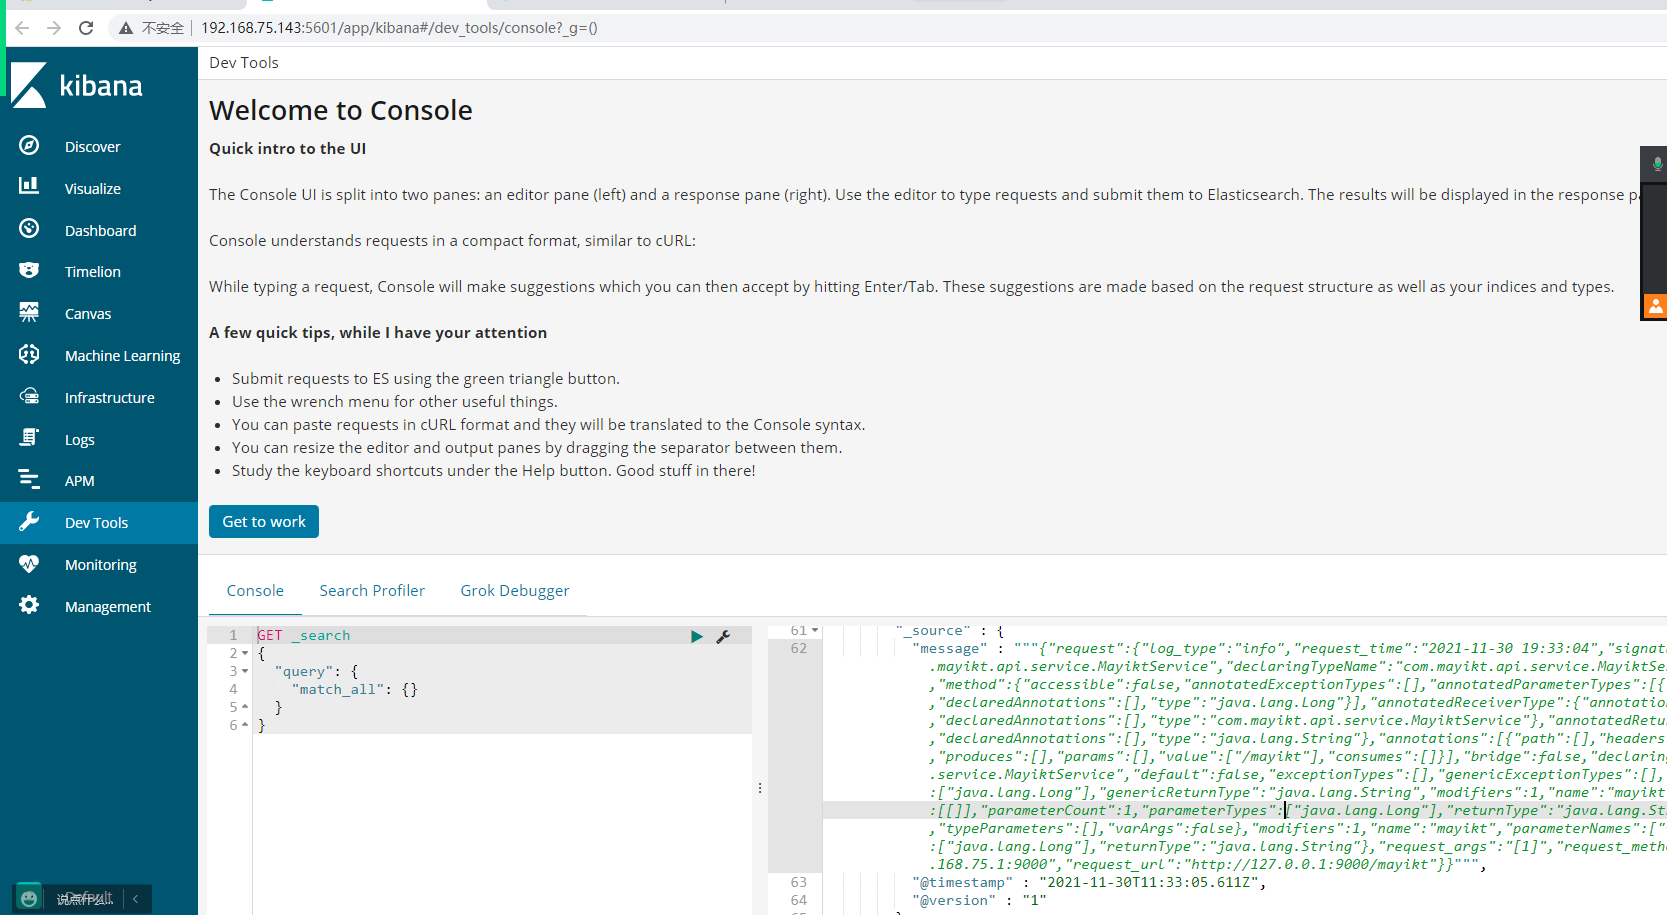Image resolution: width=1667 pixels, height=915 pixels.
Task: Open the Logs document icon
Action: 29,438
